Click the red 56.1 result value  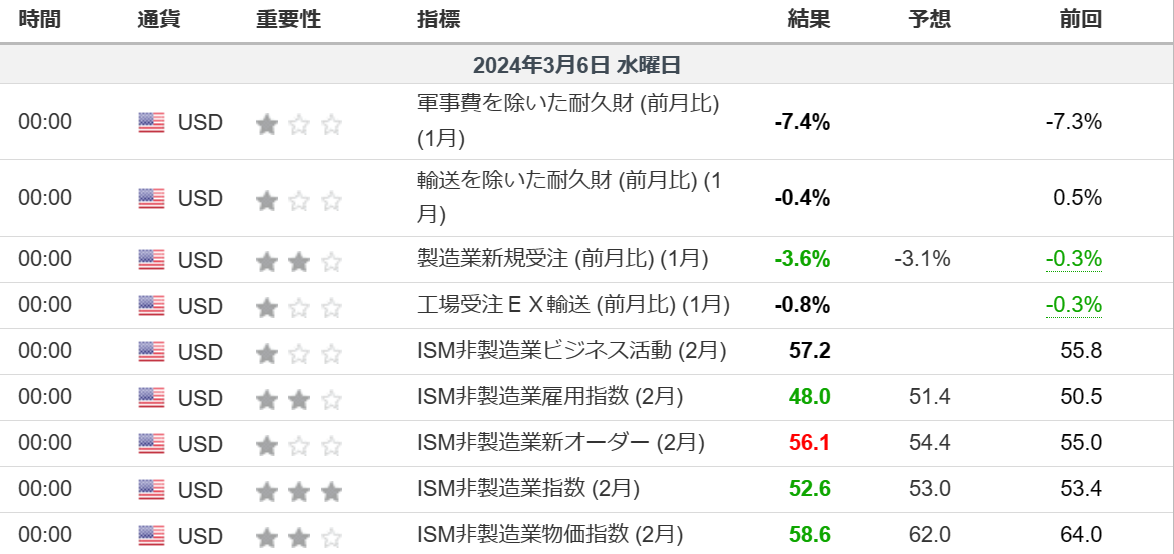pos(809,443)
